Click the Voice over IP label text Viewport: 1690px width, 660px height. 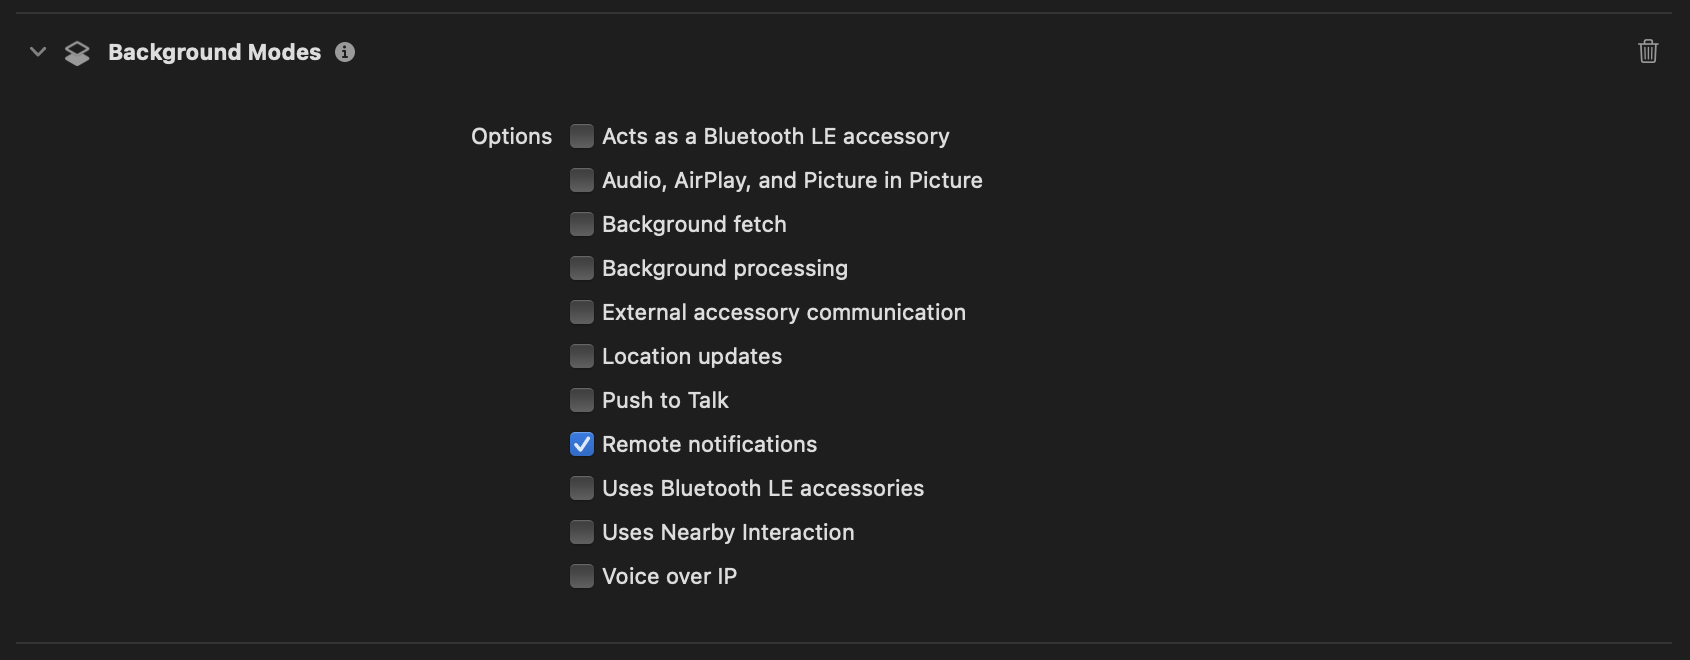pyautogui.click(x=669, y=576)
